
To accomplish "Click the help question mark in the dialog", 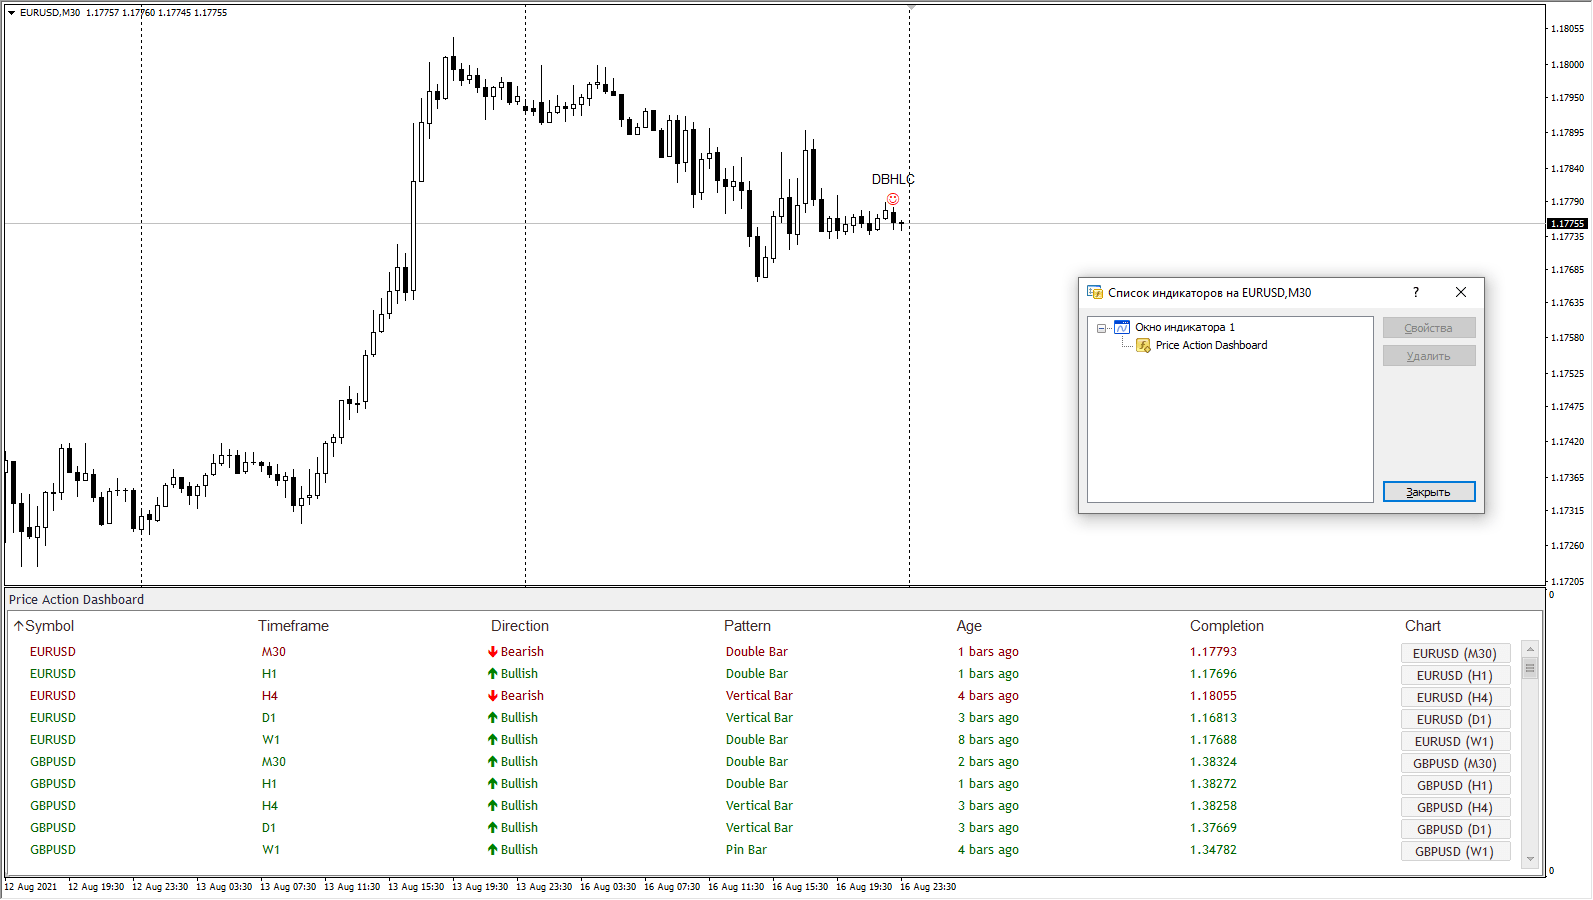I will [1415, 293].
